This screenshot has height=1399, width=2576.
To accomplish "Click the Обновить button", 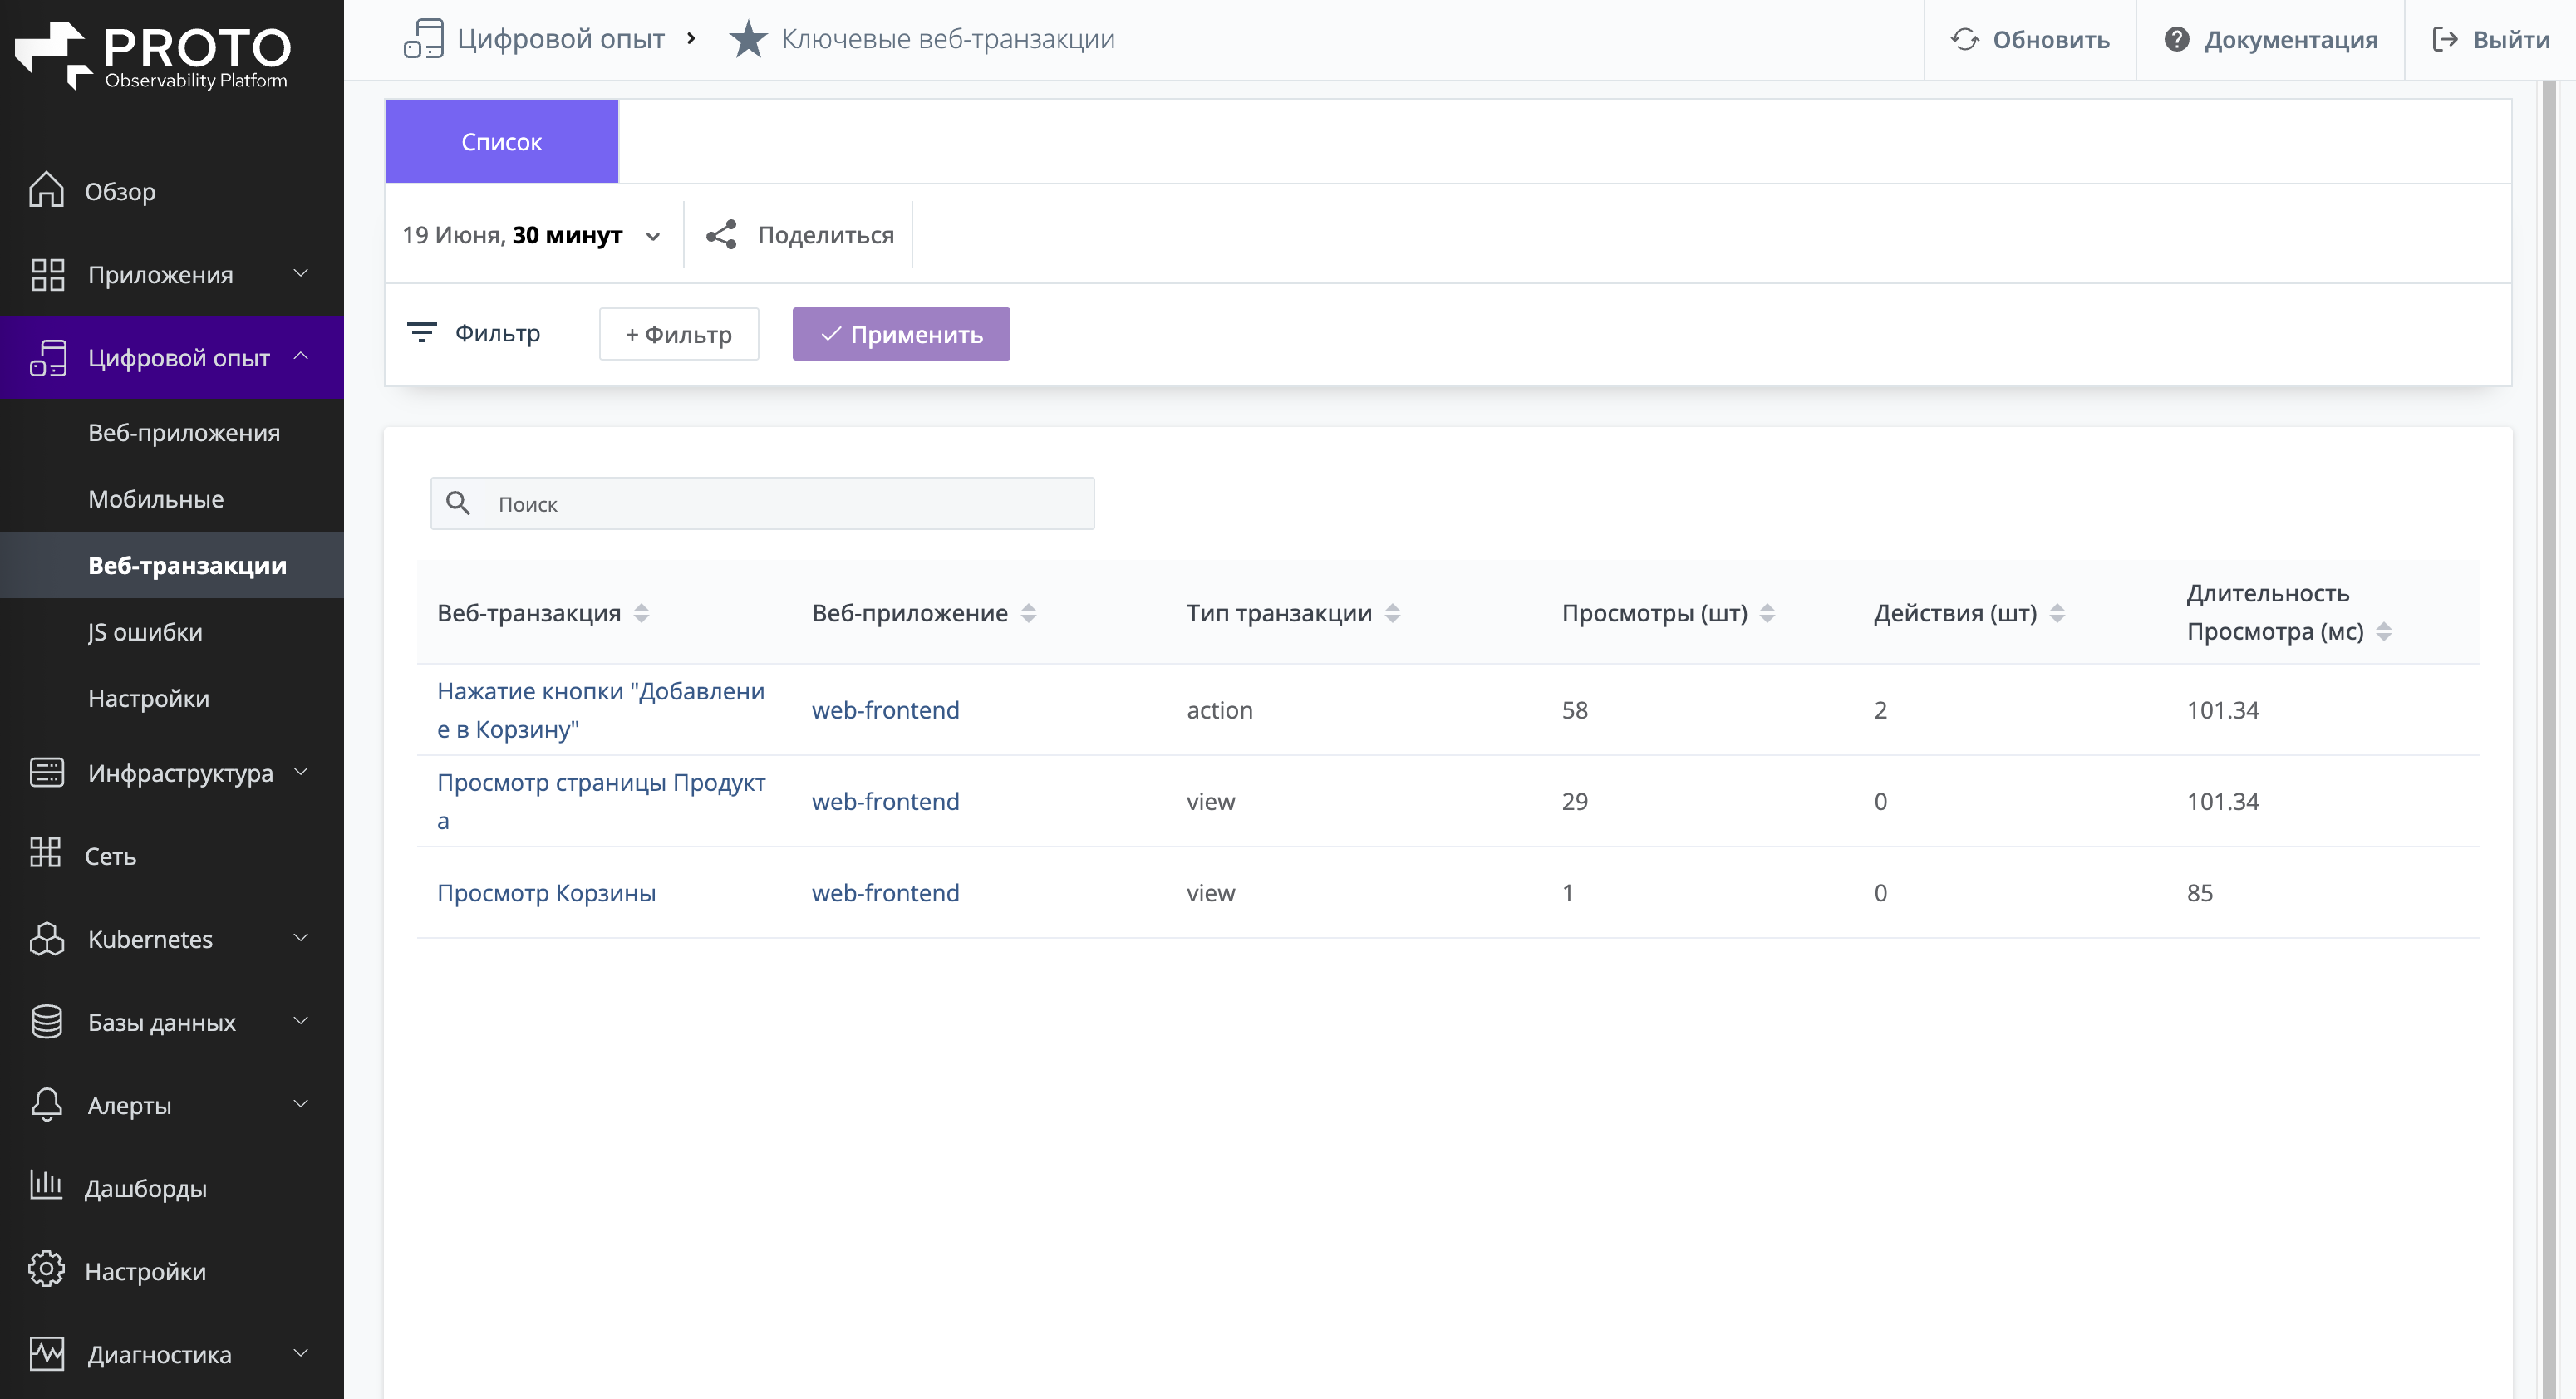I will [x=2030, y=39].
